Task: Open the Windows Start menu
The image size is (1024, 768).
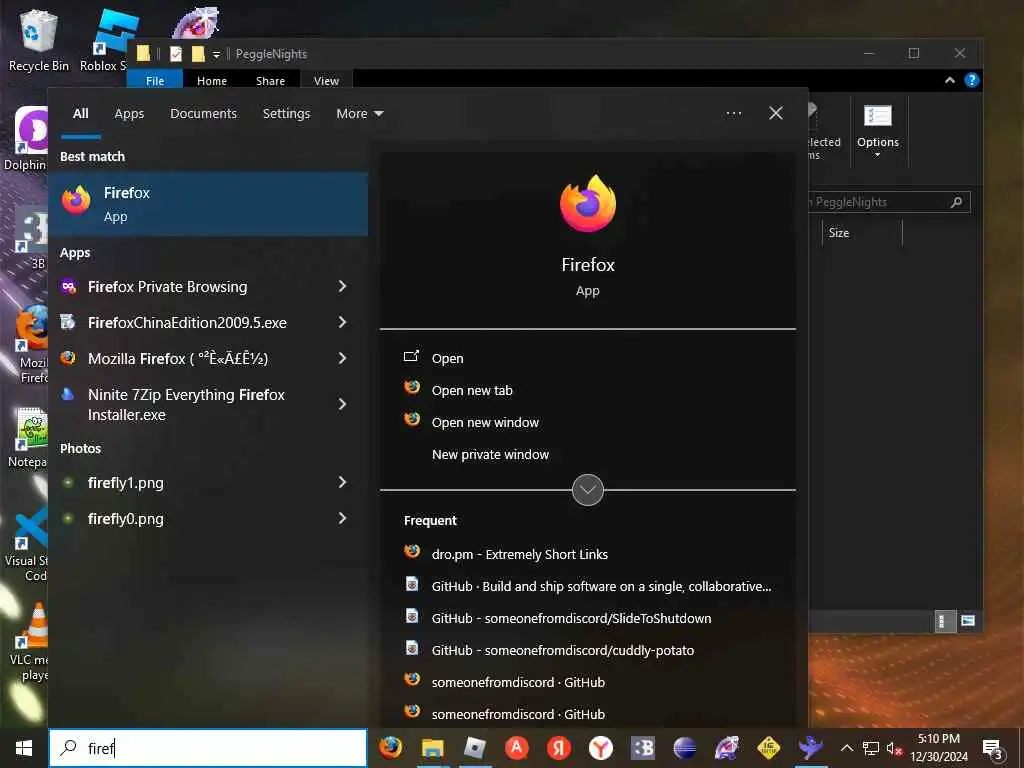Action: (x=24, y=748)
